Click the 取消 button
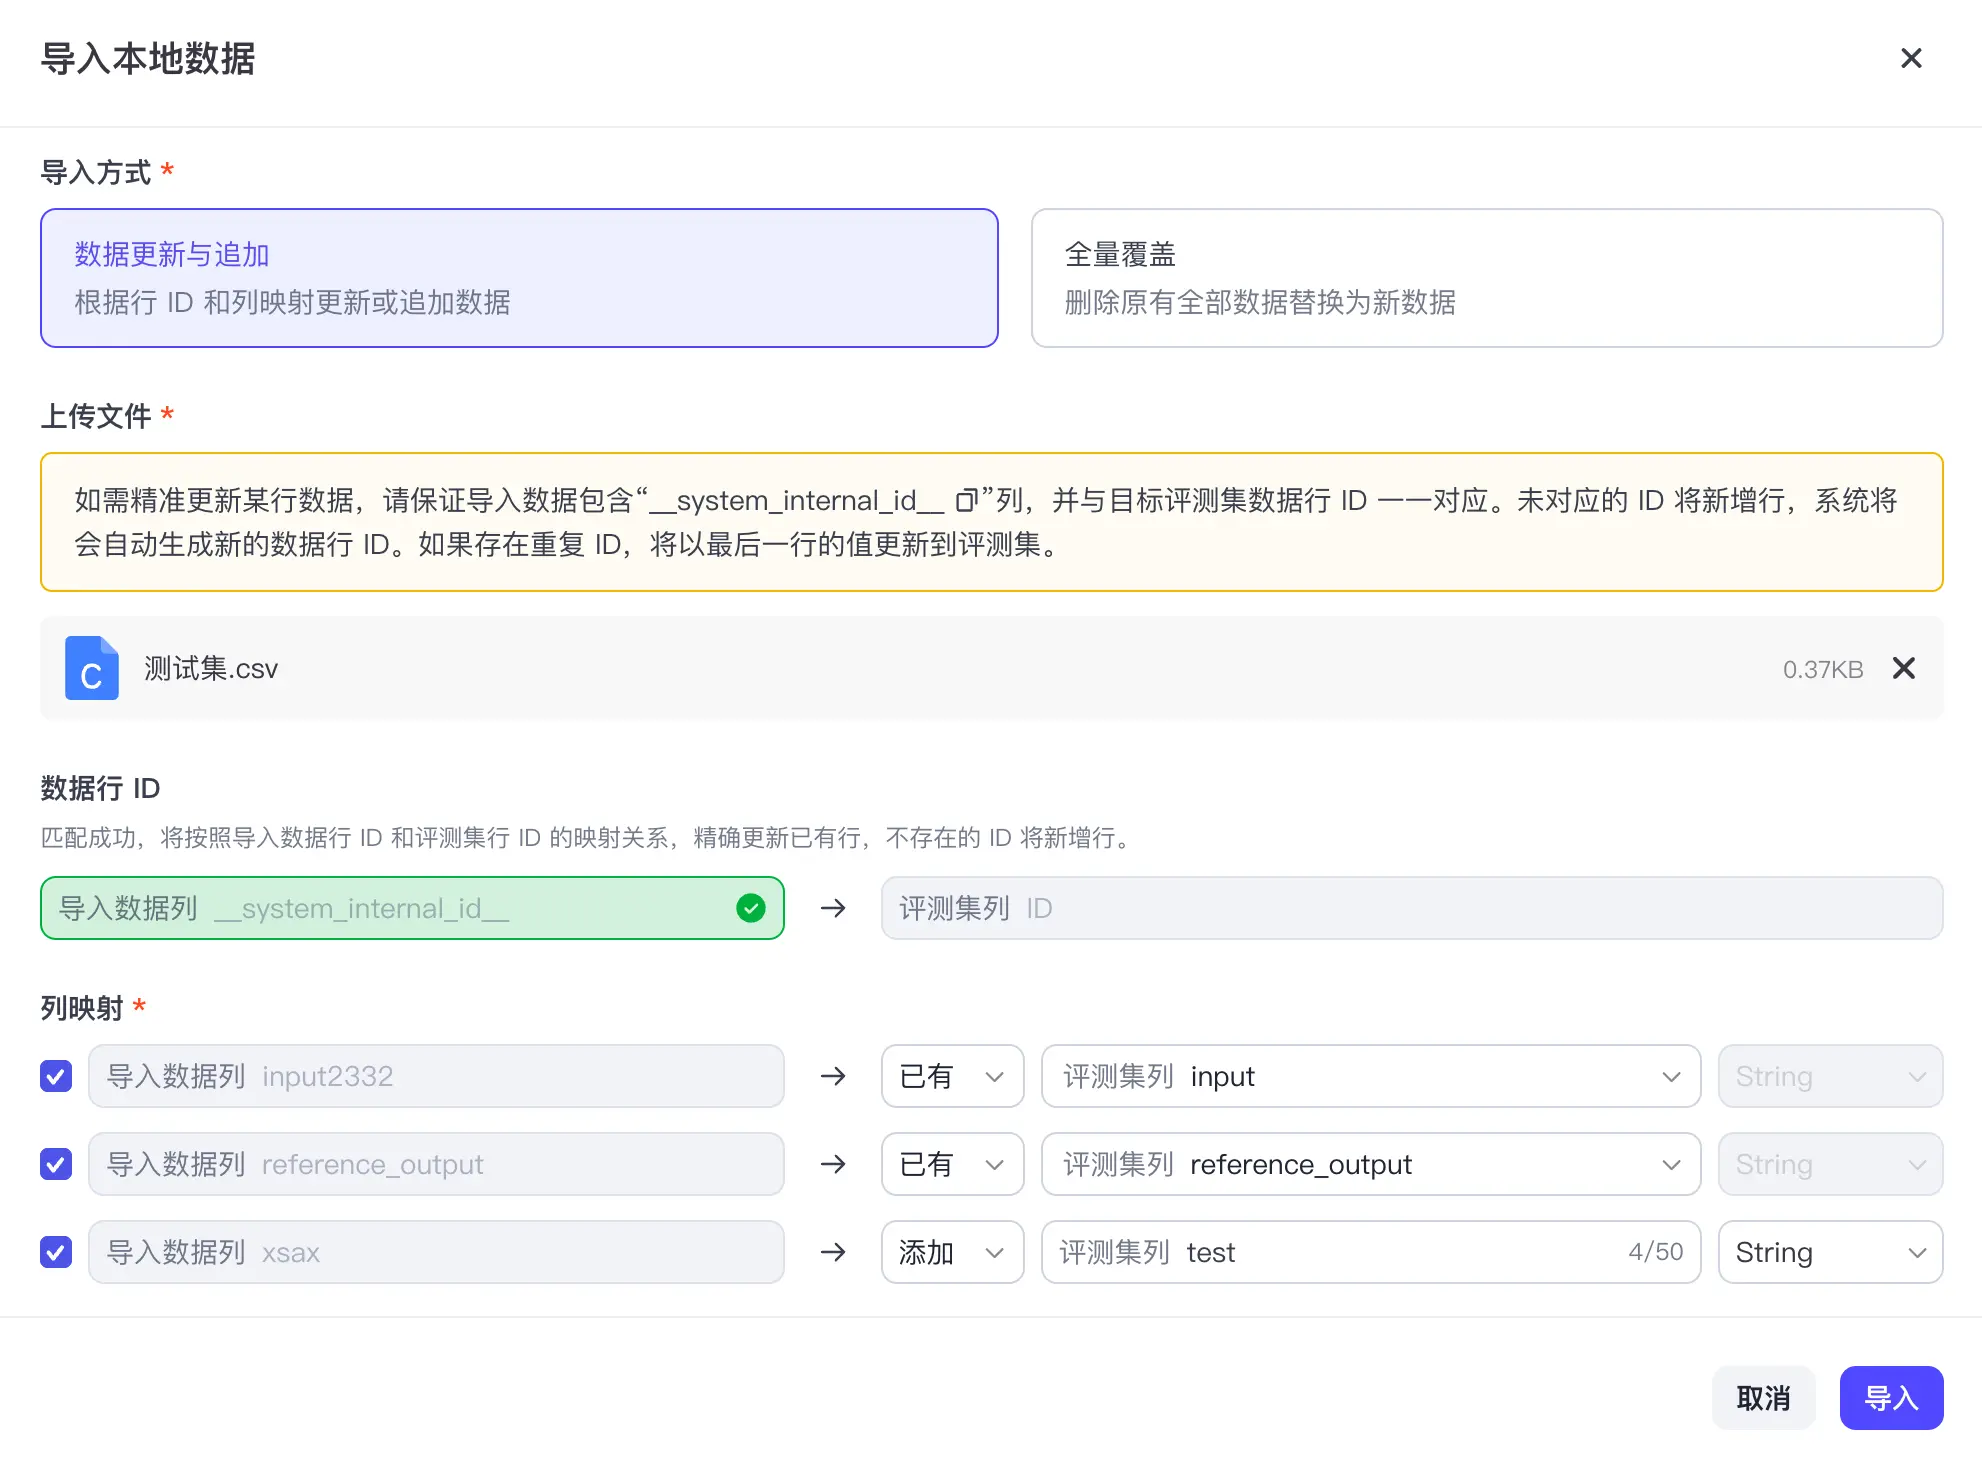 1763,1398
